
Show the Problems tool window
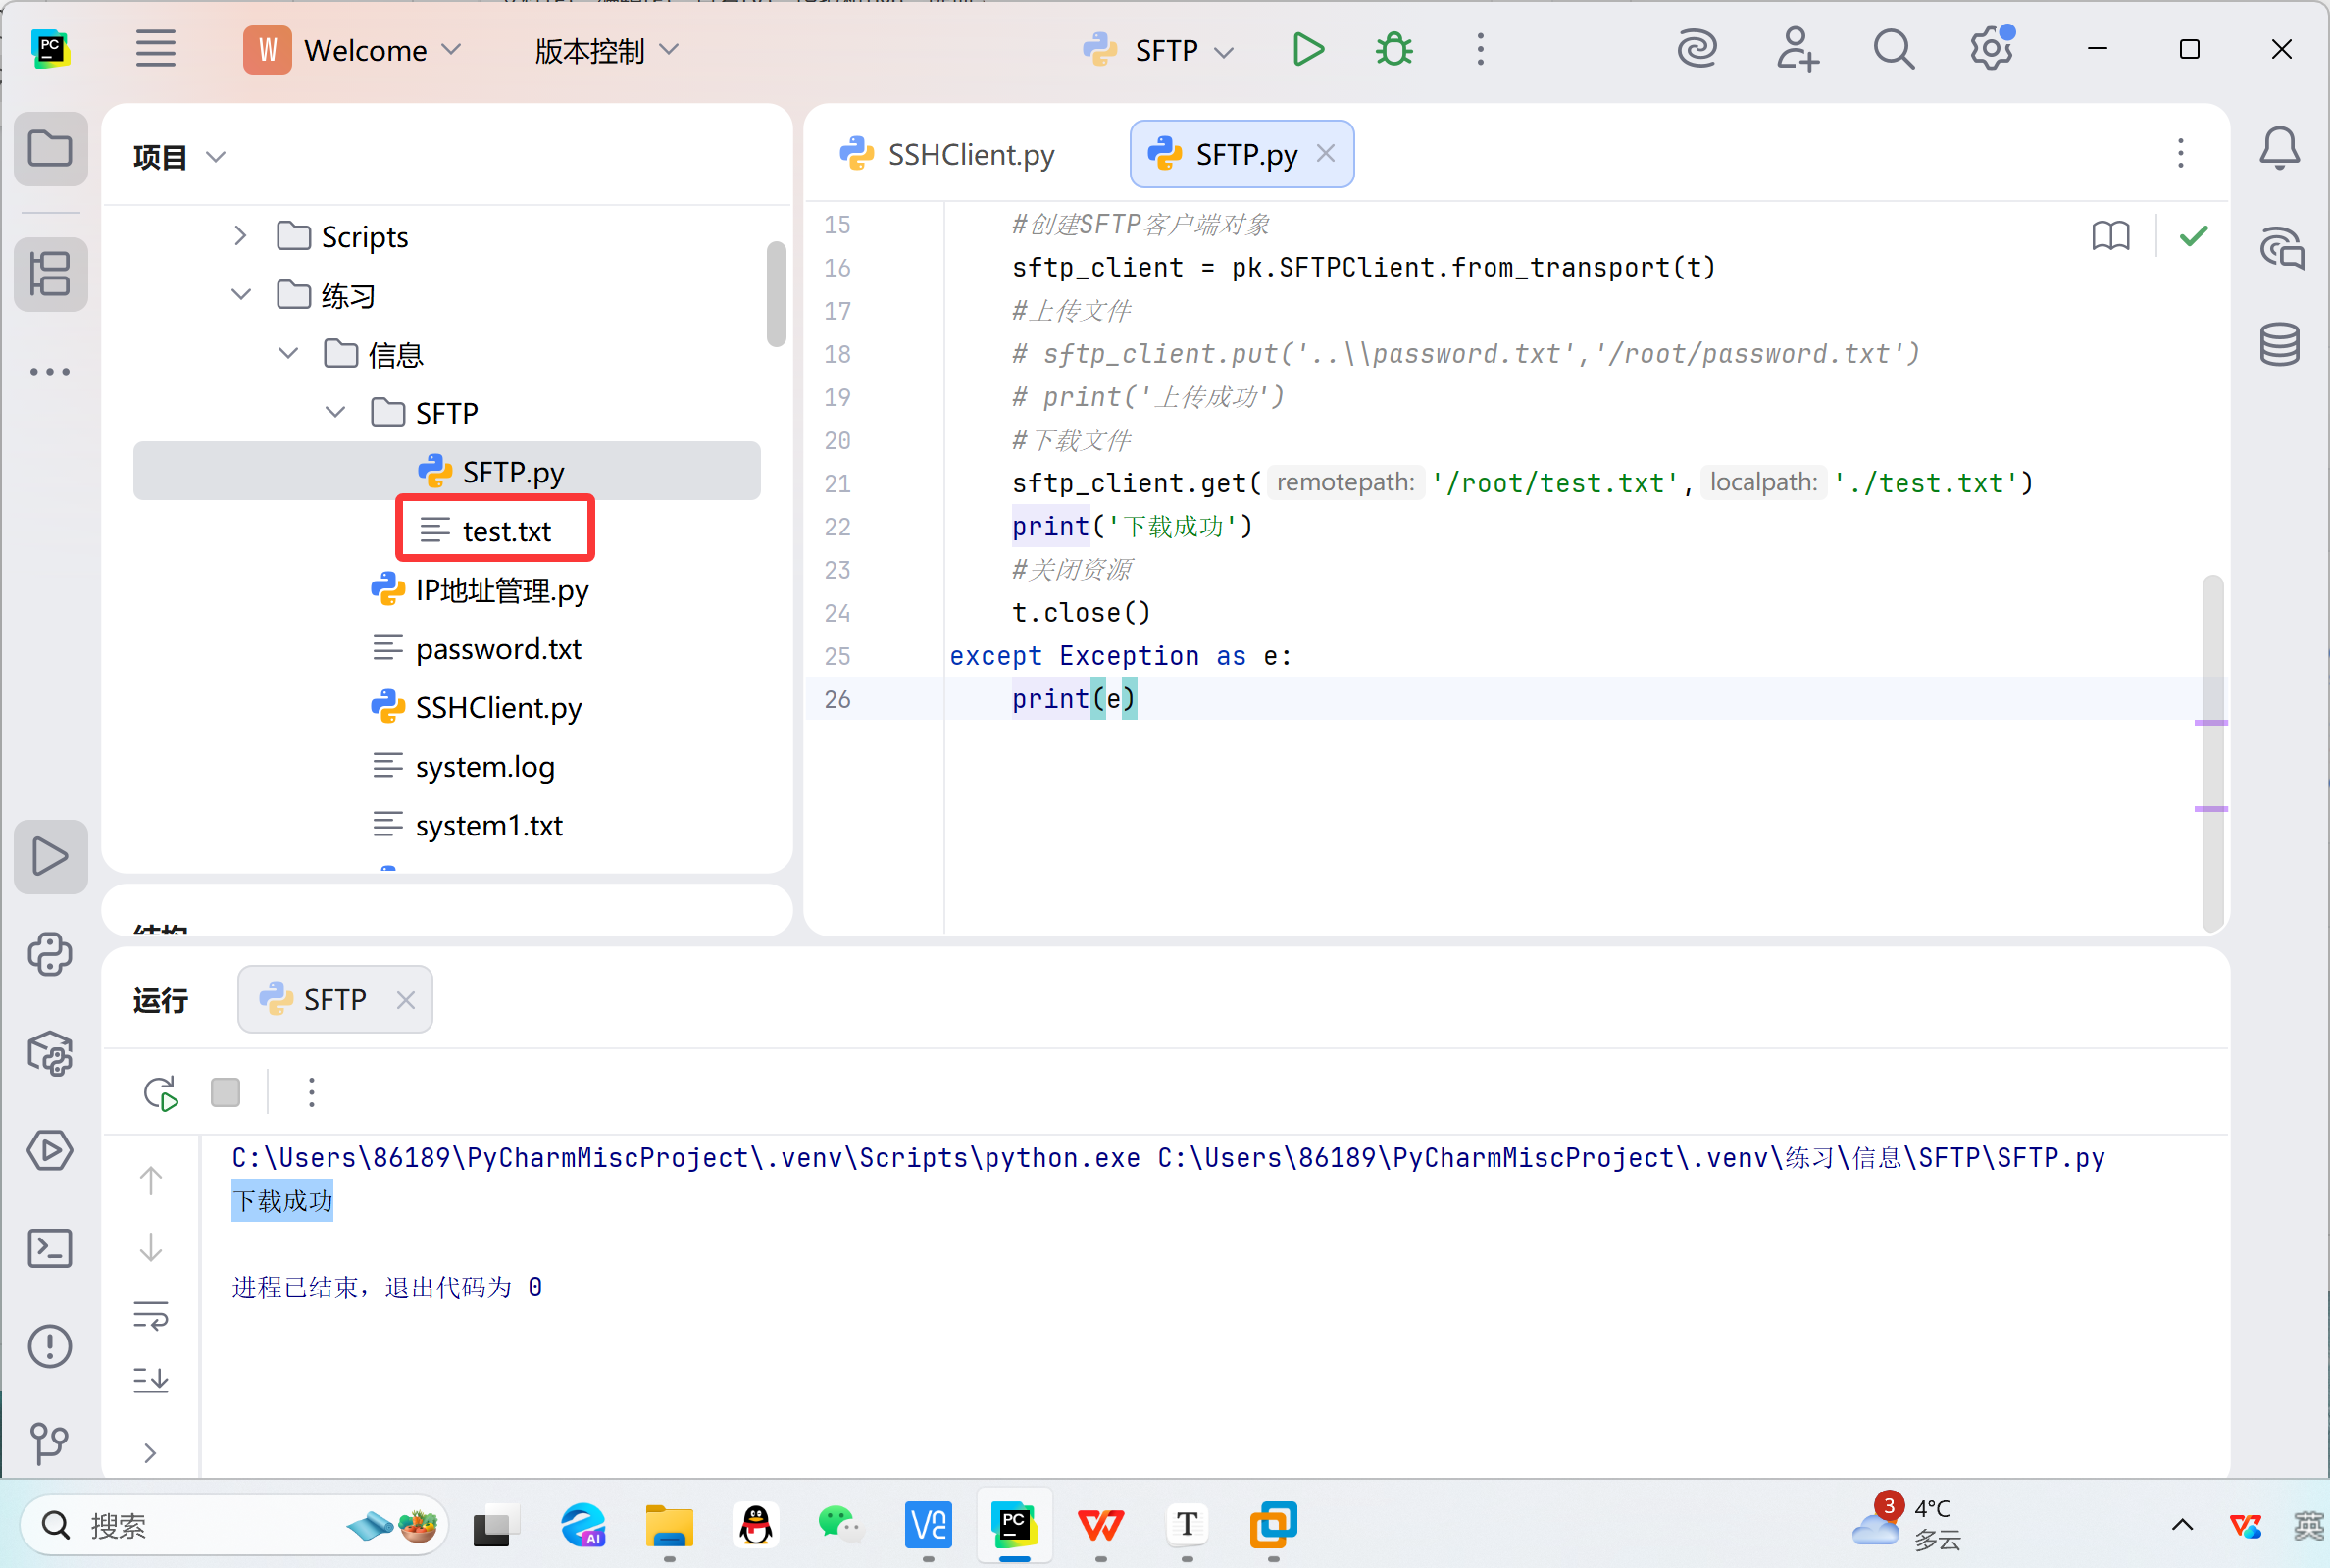pyautogui.click(x=50, y=1347)
